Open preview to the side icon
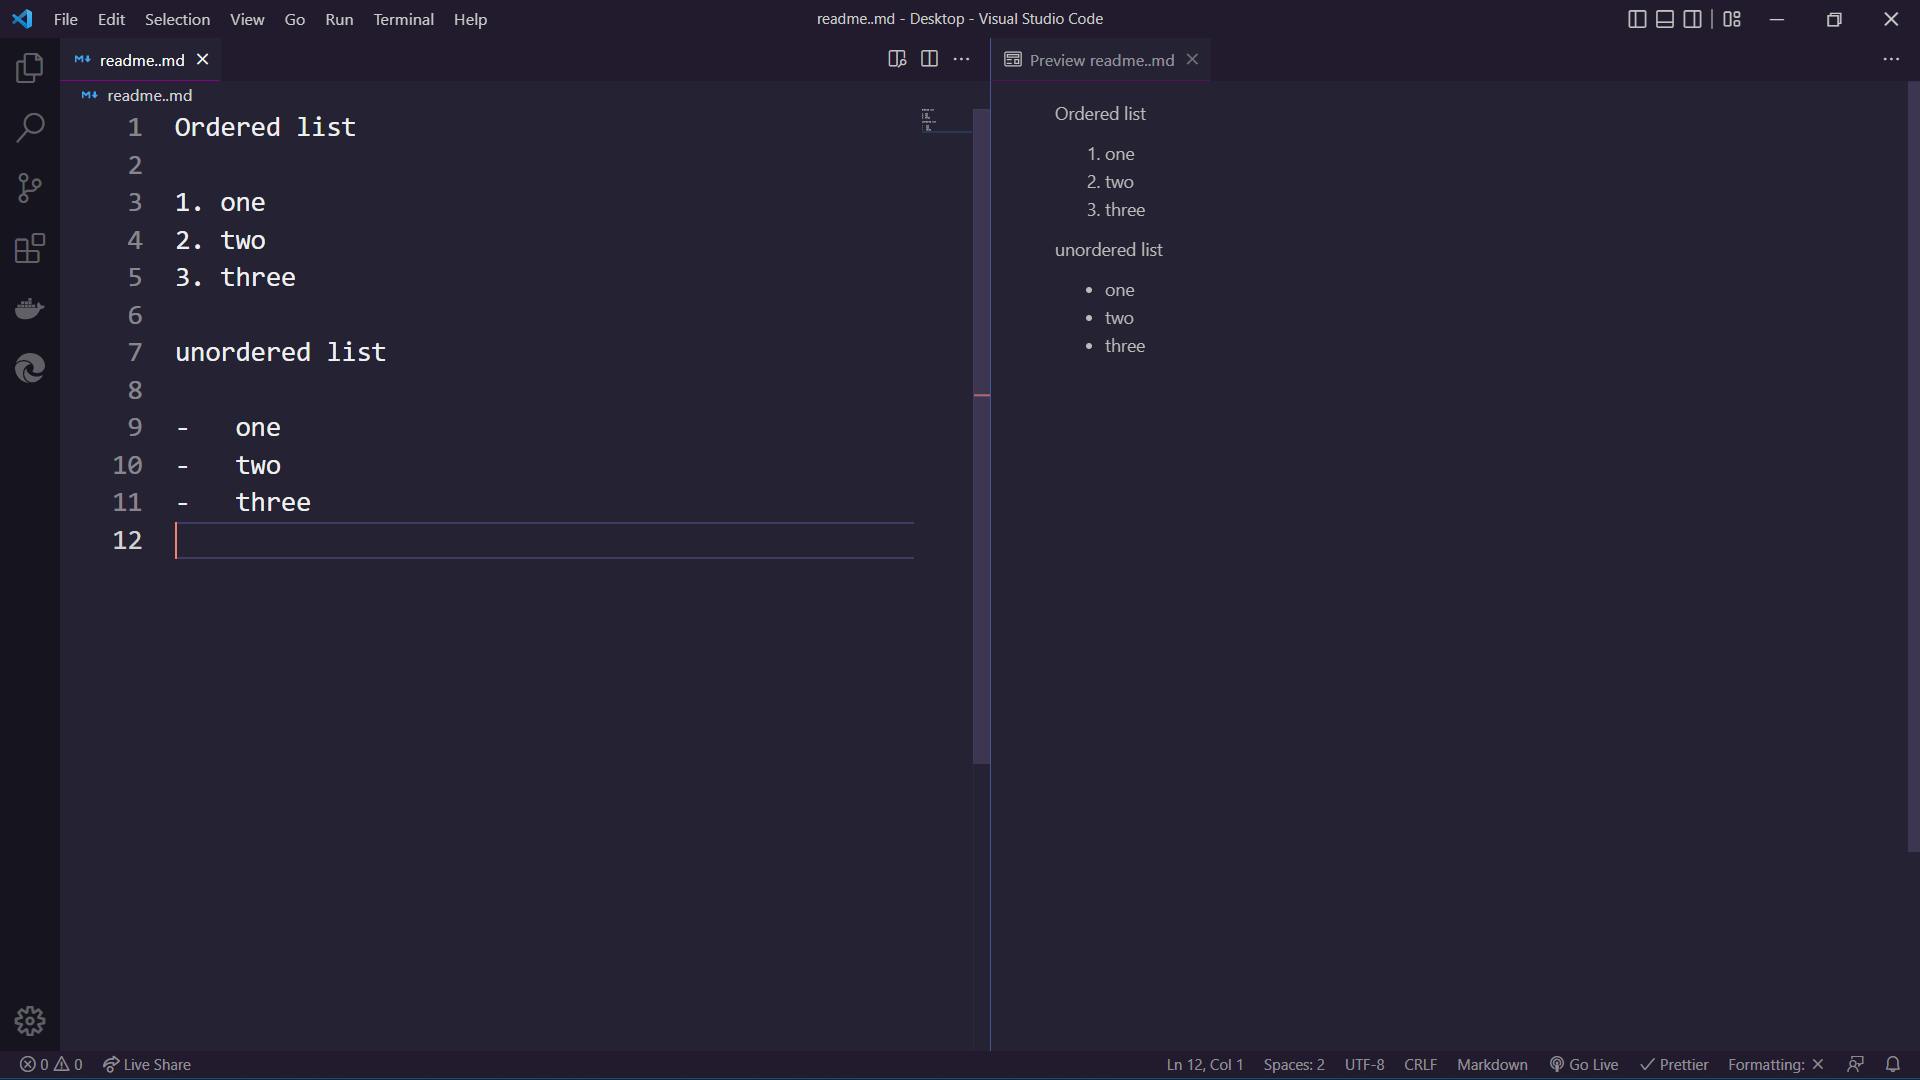1920x1080 pixels. pos(897,59)
